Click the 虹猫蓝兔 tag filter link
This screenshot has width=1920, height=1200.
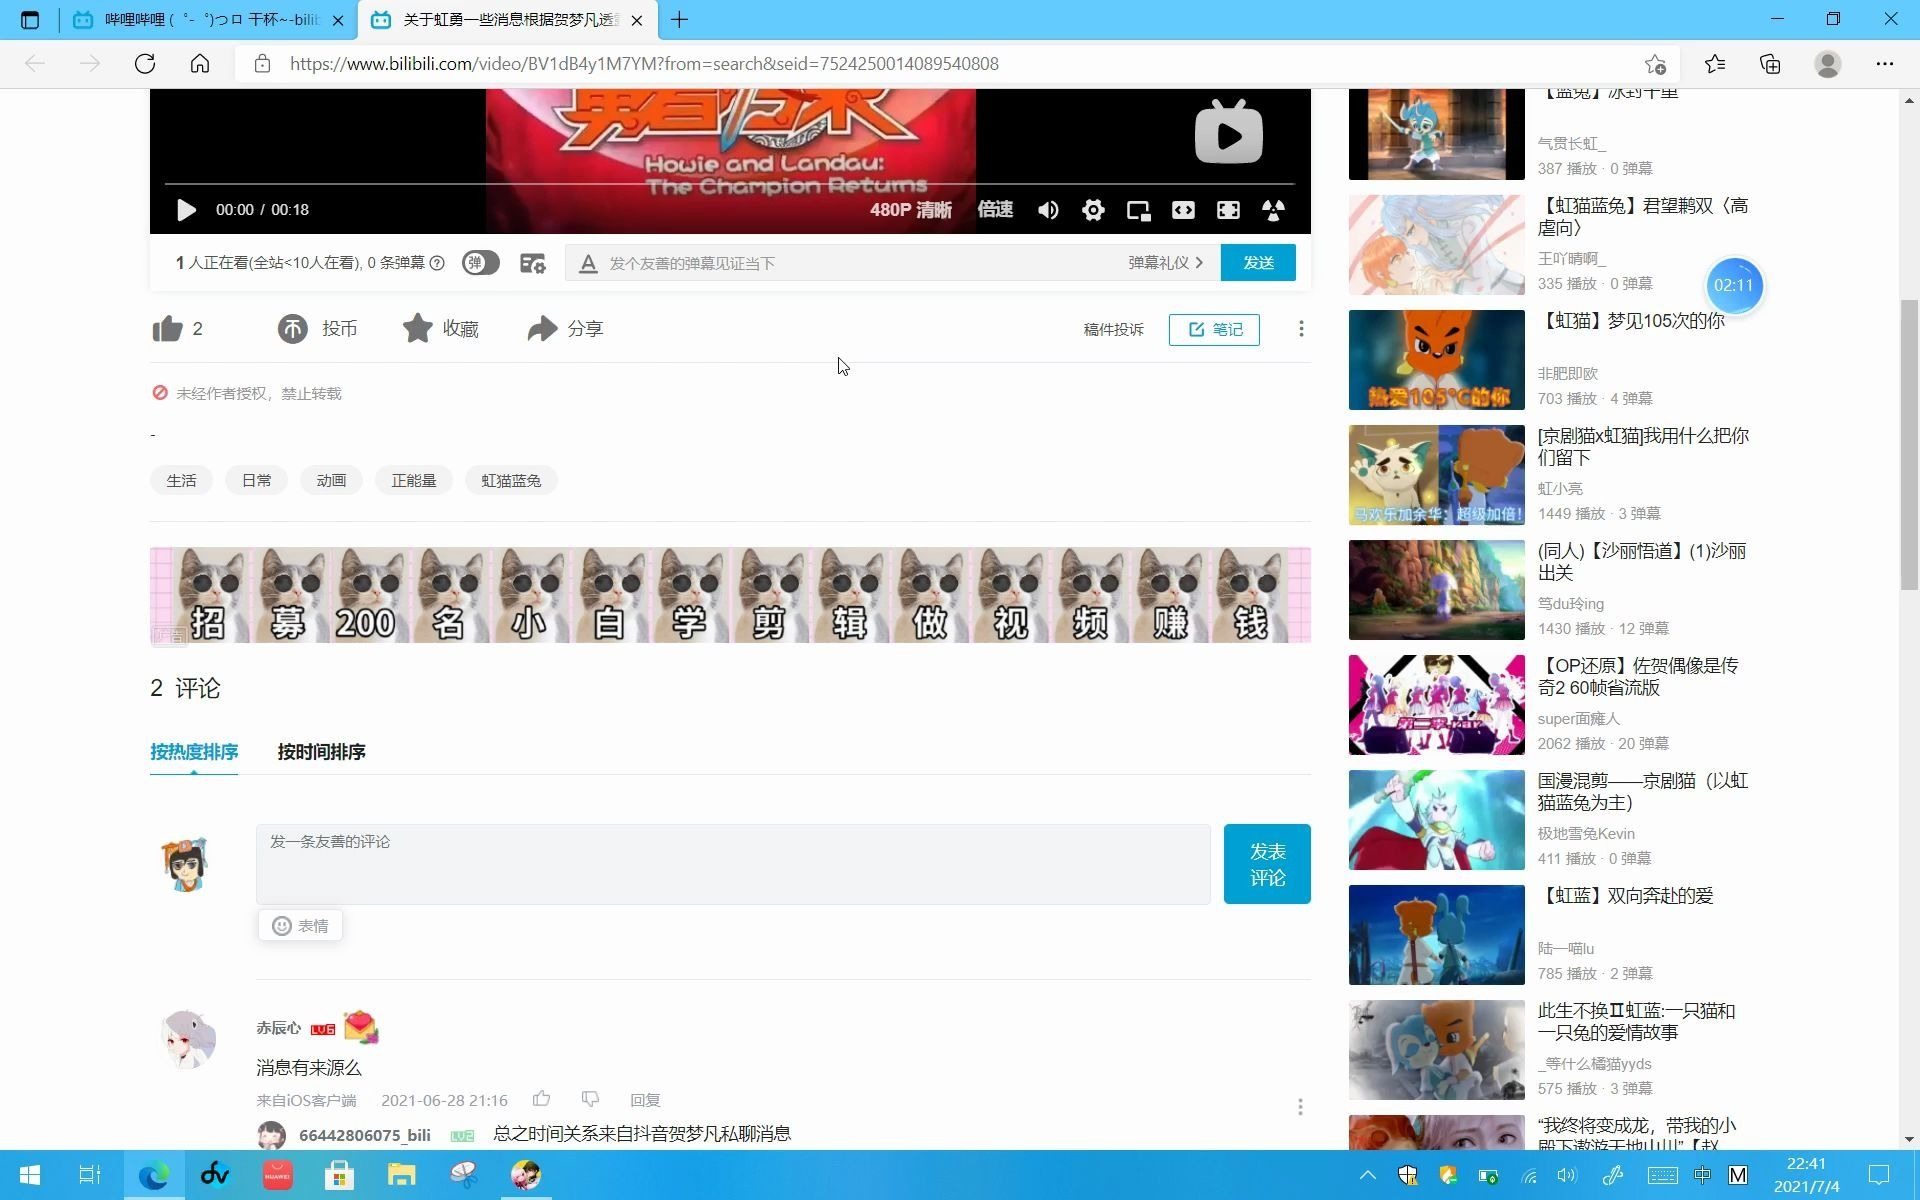point(510,480)
